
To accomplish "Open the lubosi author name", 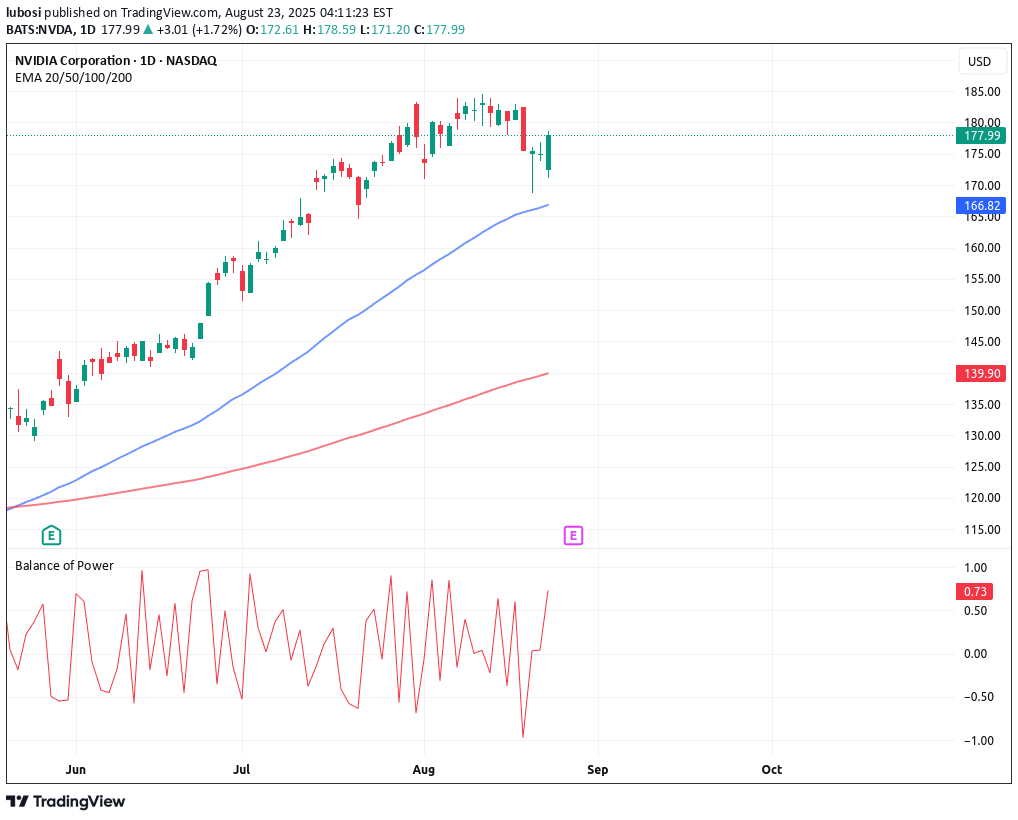I will pos(23,12).
